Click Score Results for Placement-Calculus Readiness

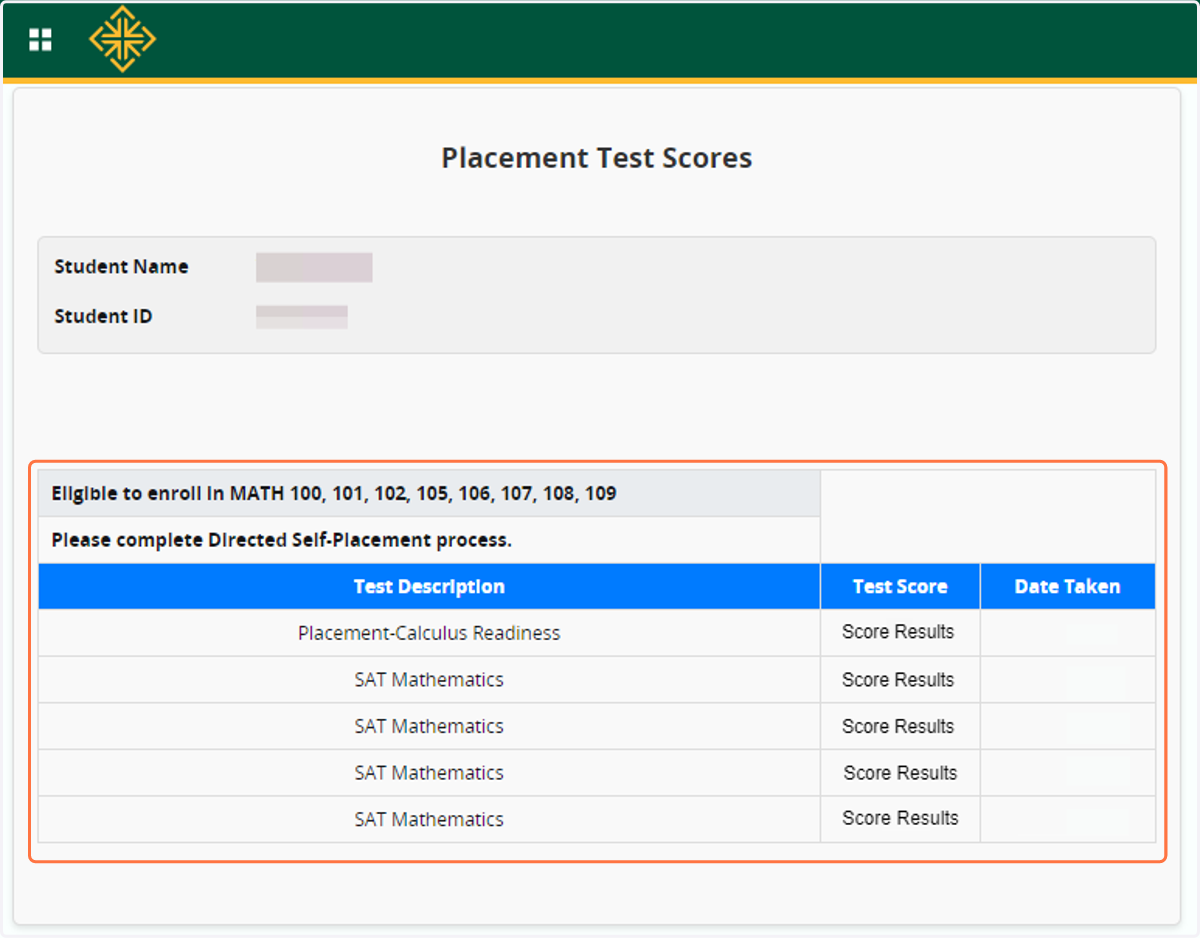point(898,632)
